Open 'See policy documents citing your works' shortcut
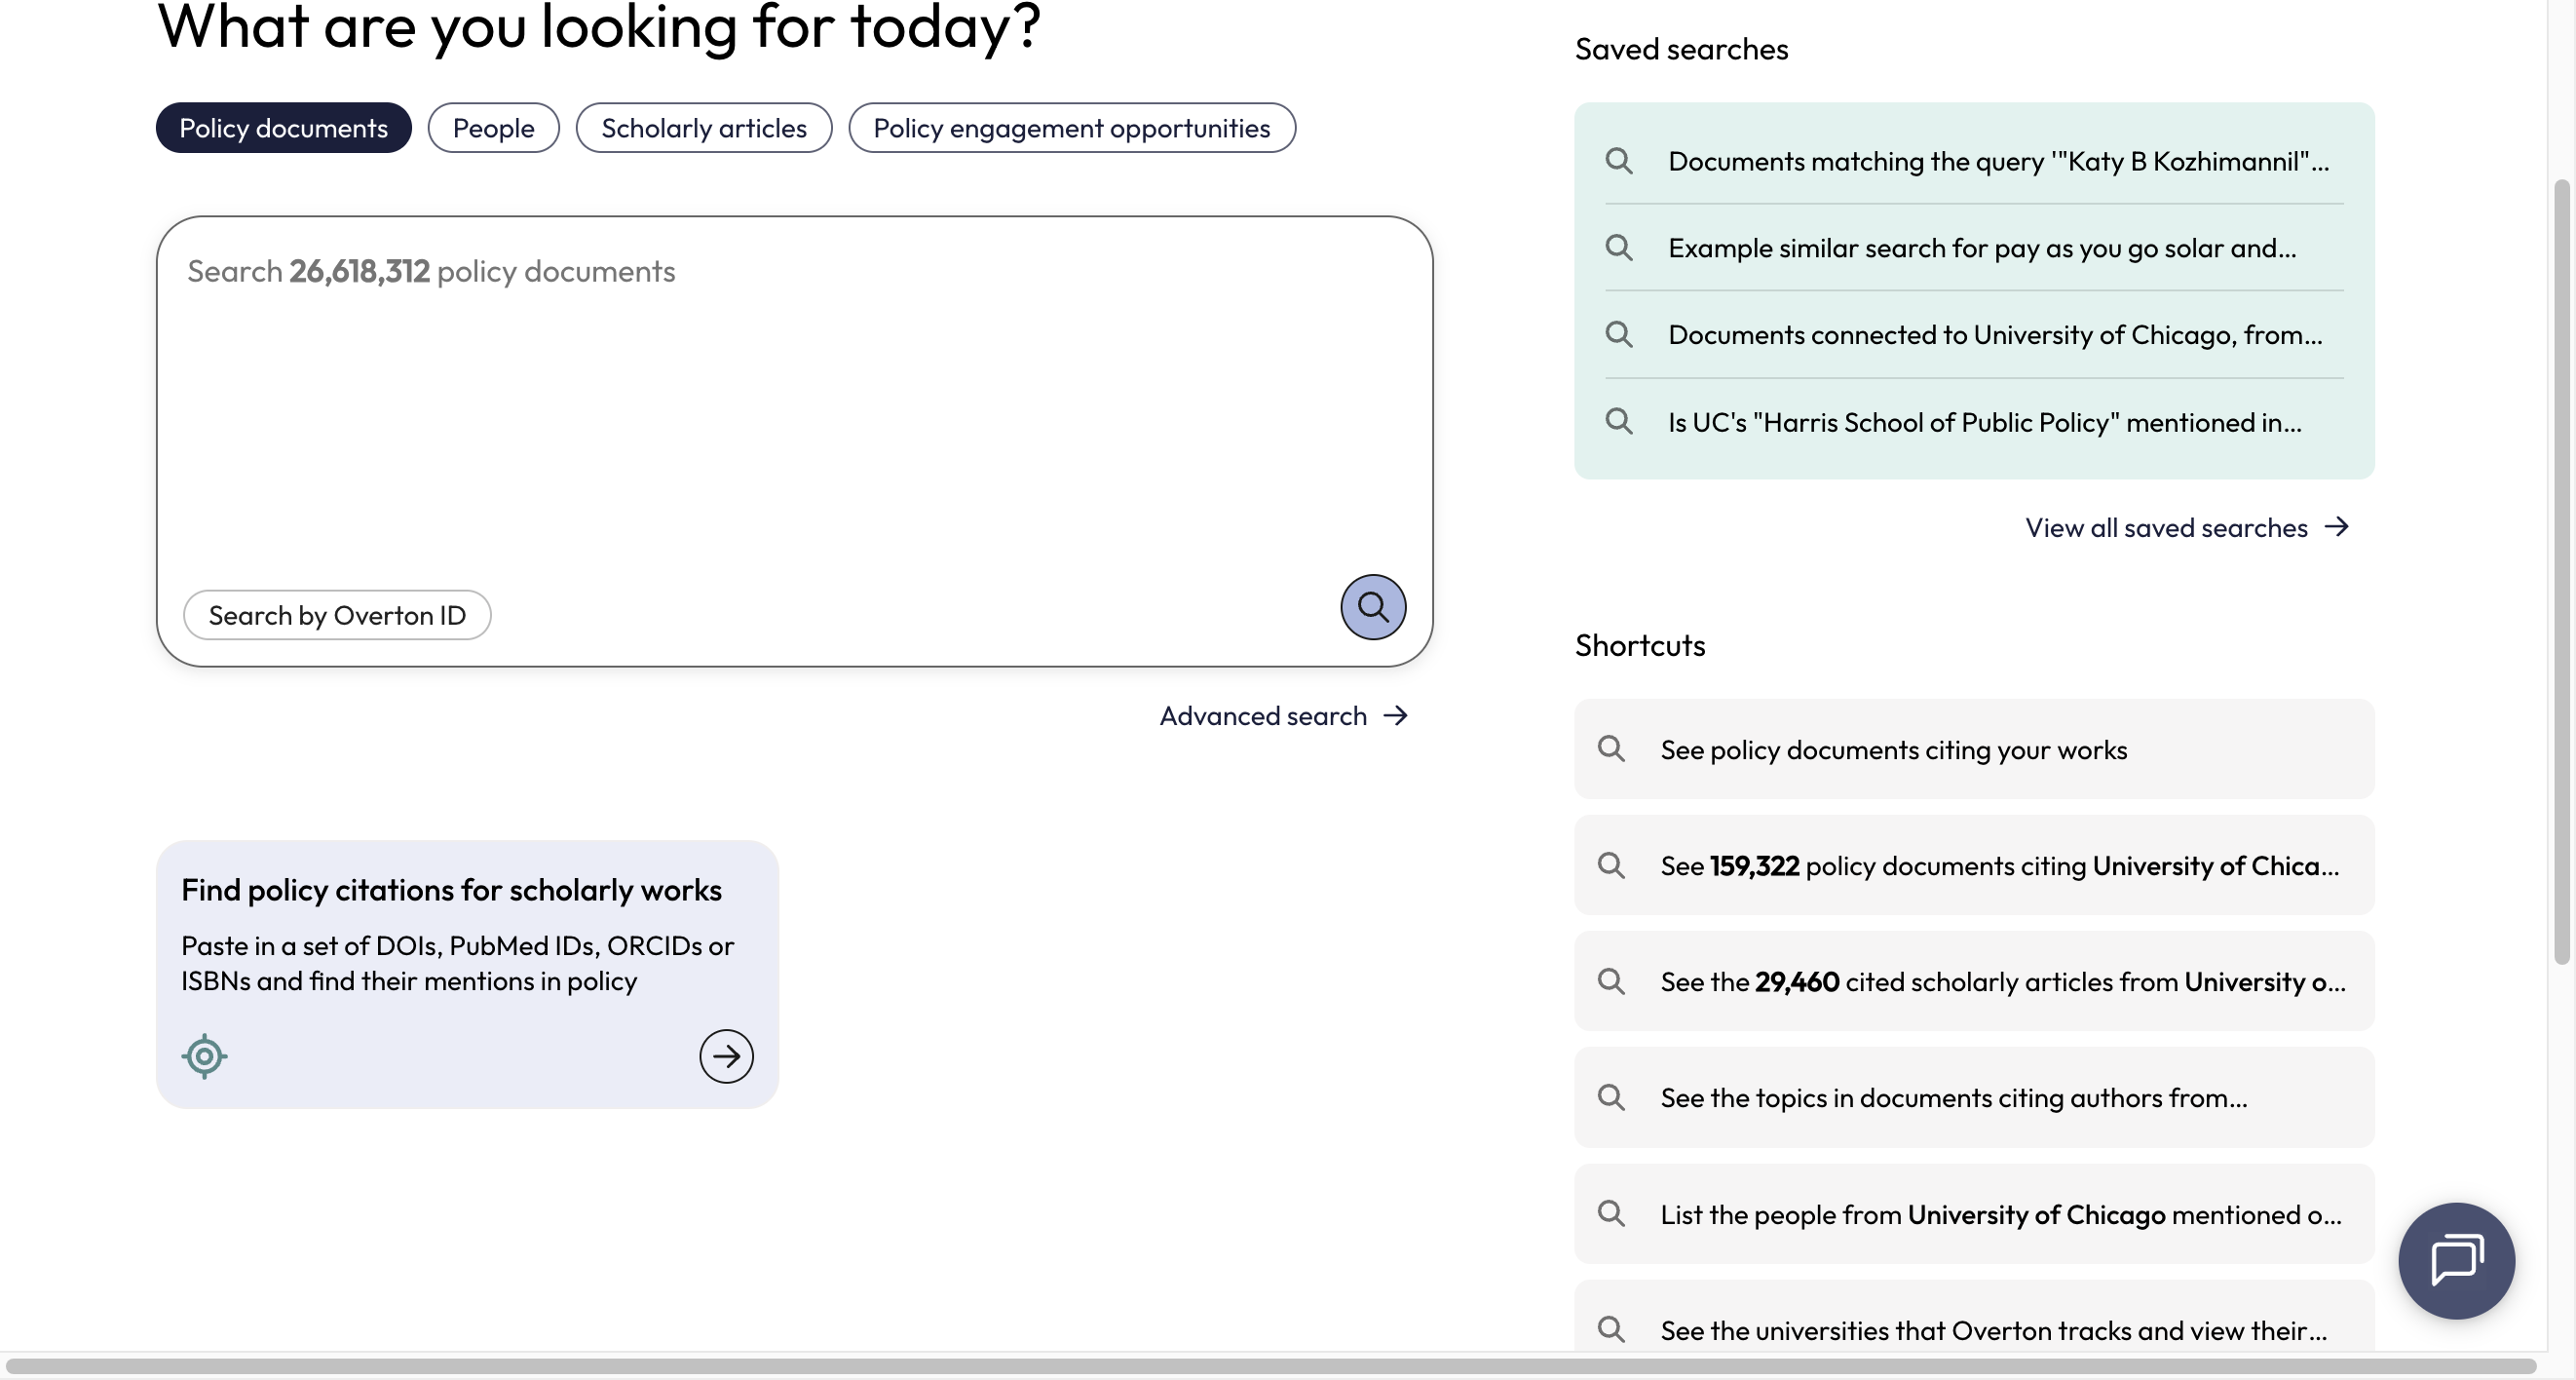2576x1380 pixels. [1974, 749]
